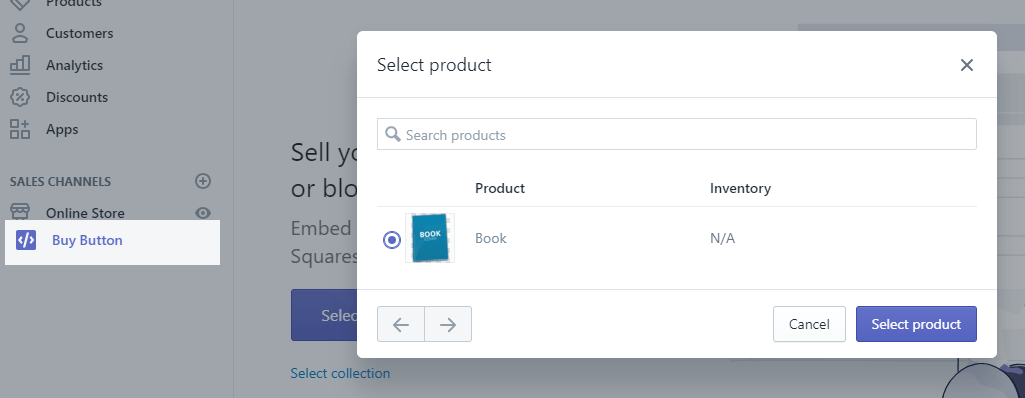Open Discounts in the sidebar
Image resolution: width=1025 pixels, height=398 pixels.
pyautogui.click(x=76, y=97)
